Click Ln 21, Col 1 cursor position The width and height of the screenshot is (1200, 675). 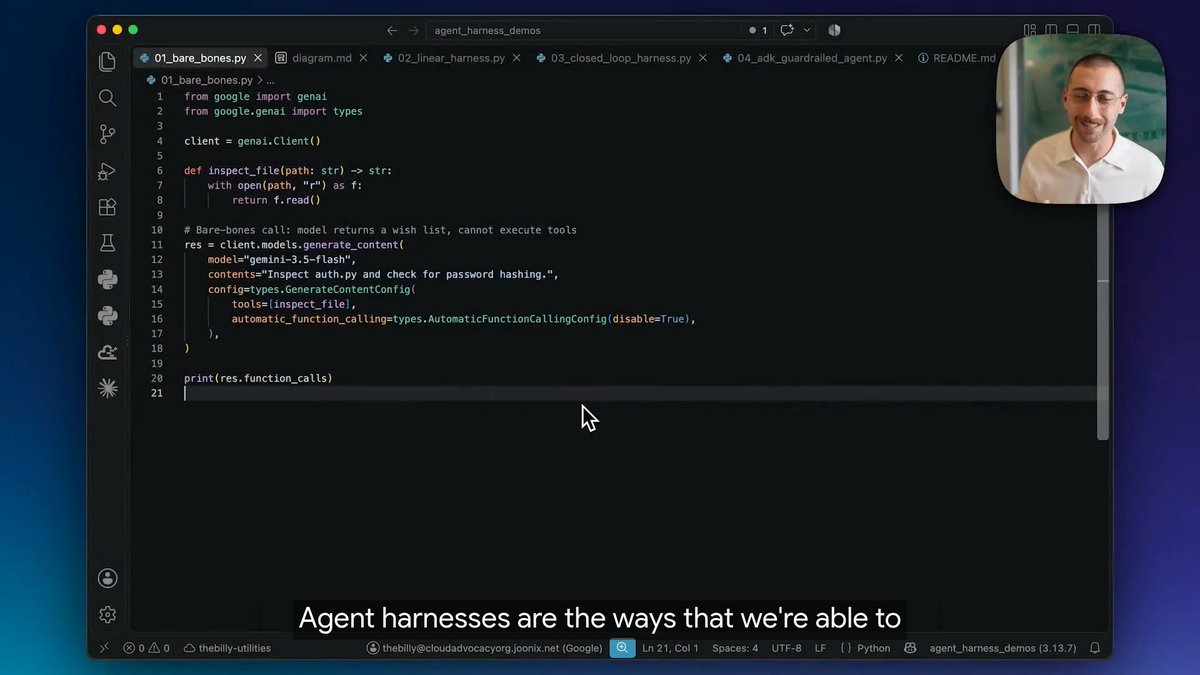tap(670, 648)
